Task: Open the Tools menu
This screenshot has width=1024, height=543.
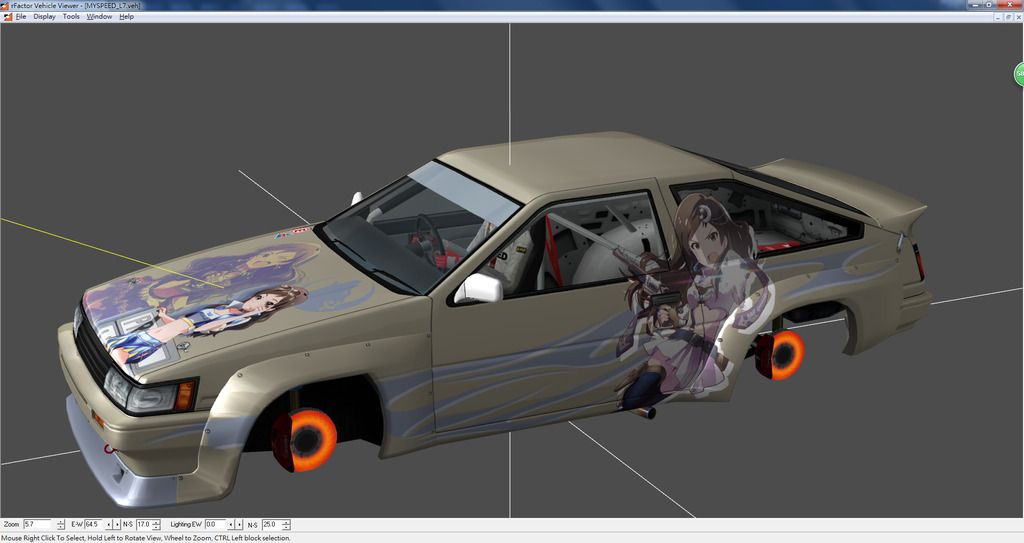Action: point(71,17)
